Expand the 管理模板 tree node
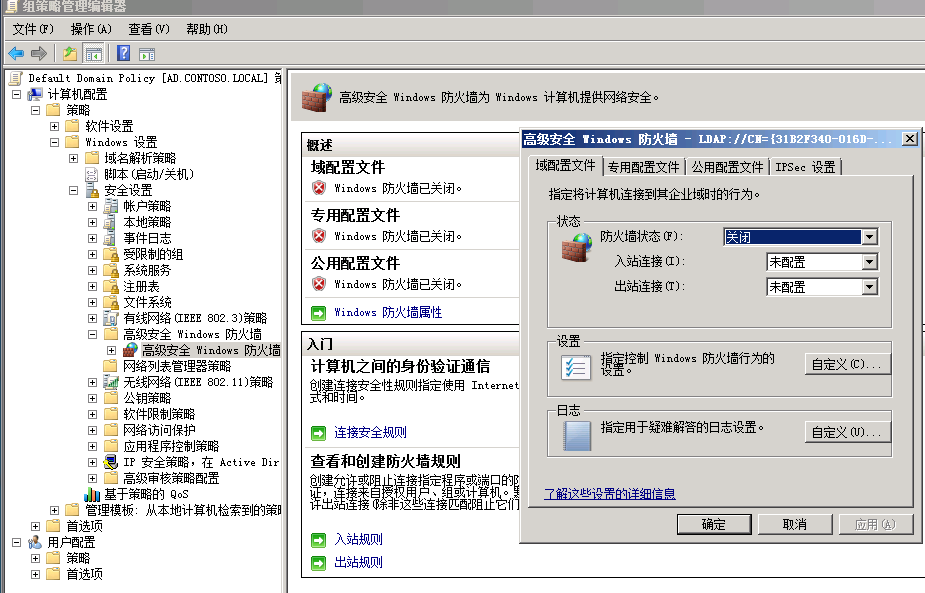 tap(54, 510)
